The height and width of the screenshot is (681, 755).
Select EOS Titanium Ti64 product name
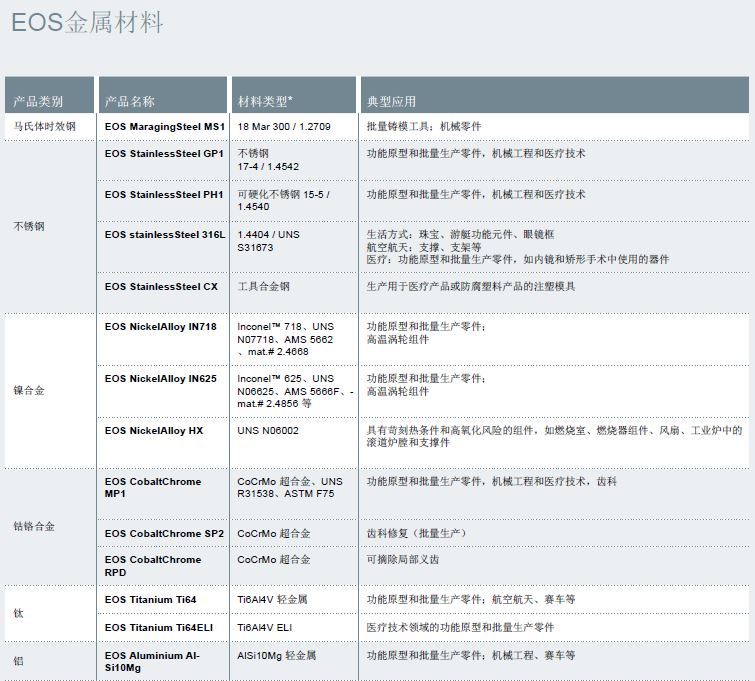(x=151, y=600)
